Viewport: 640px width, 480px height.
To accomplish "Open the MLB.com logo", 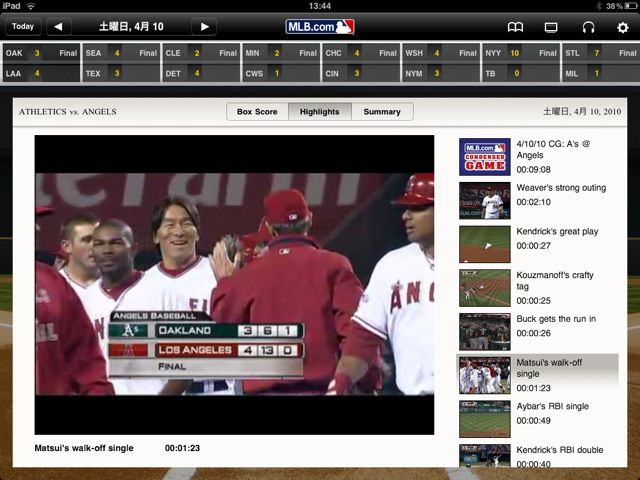I will [x=320, y=27].
